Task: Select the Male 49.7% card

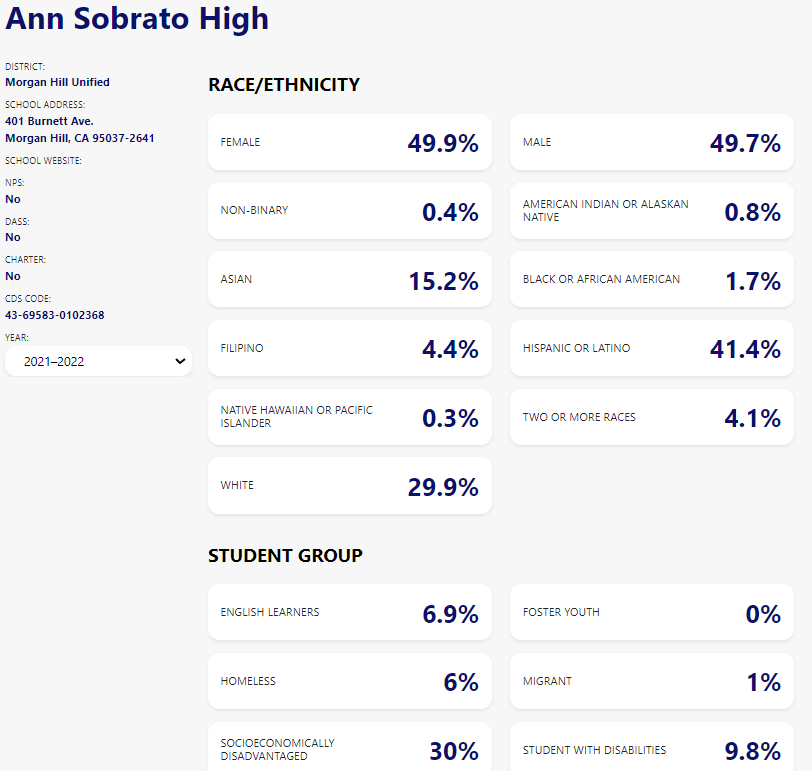Action: (x=651, y=143)
